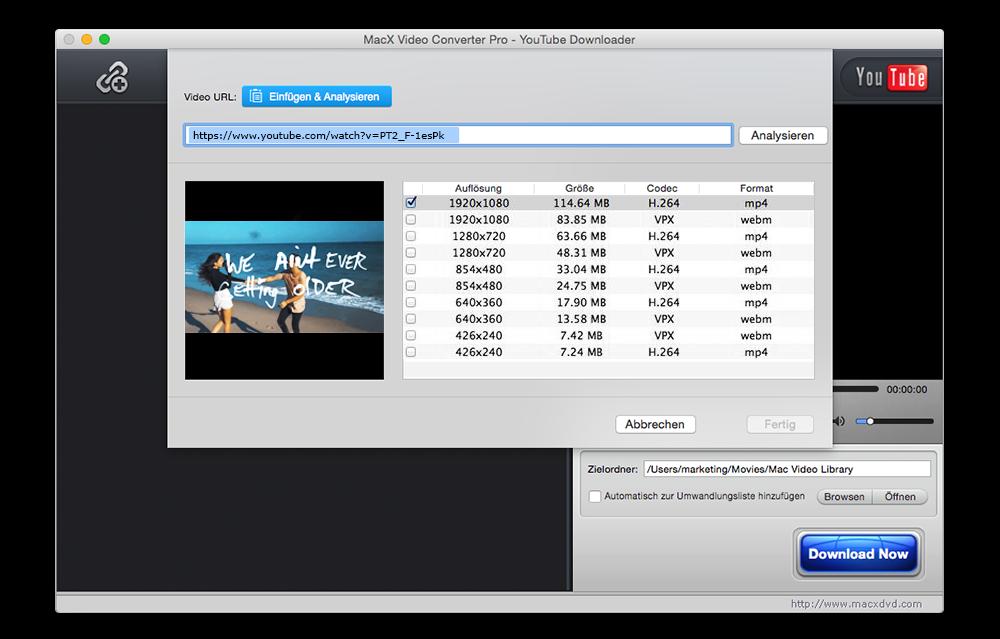Adjust the volume slider
Screen dimensions: 1000x639
[894, 421]
